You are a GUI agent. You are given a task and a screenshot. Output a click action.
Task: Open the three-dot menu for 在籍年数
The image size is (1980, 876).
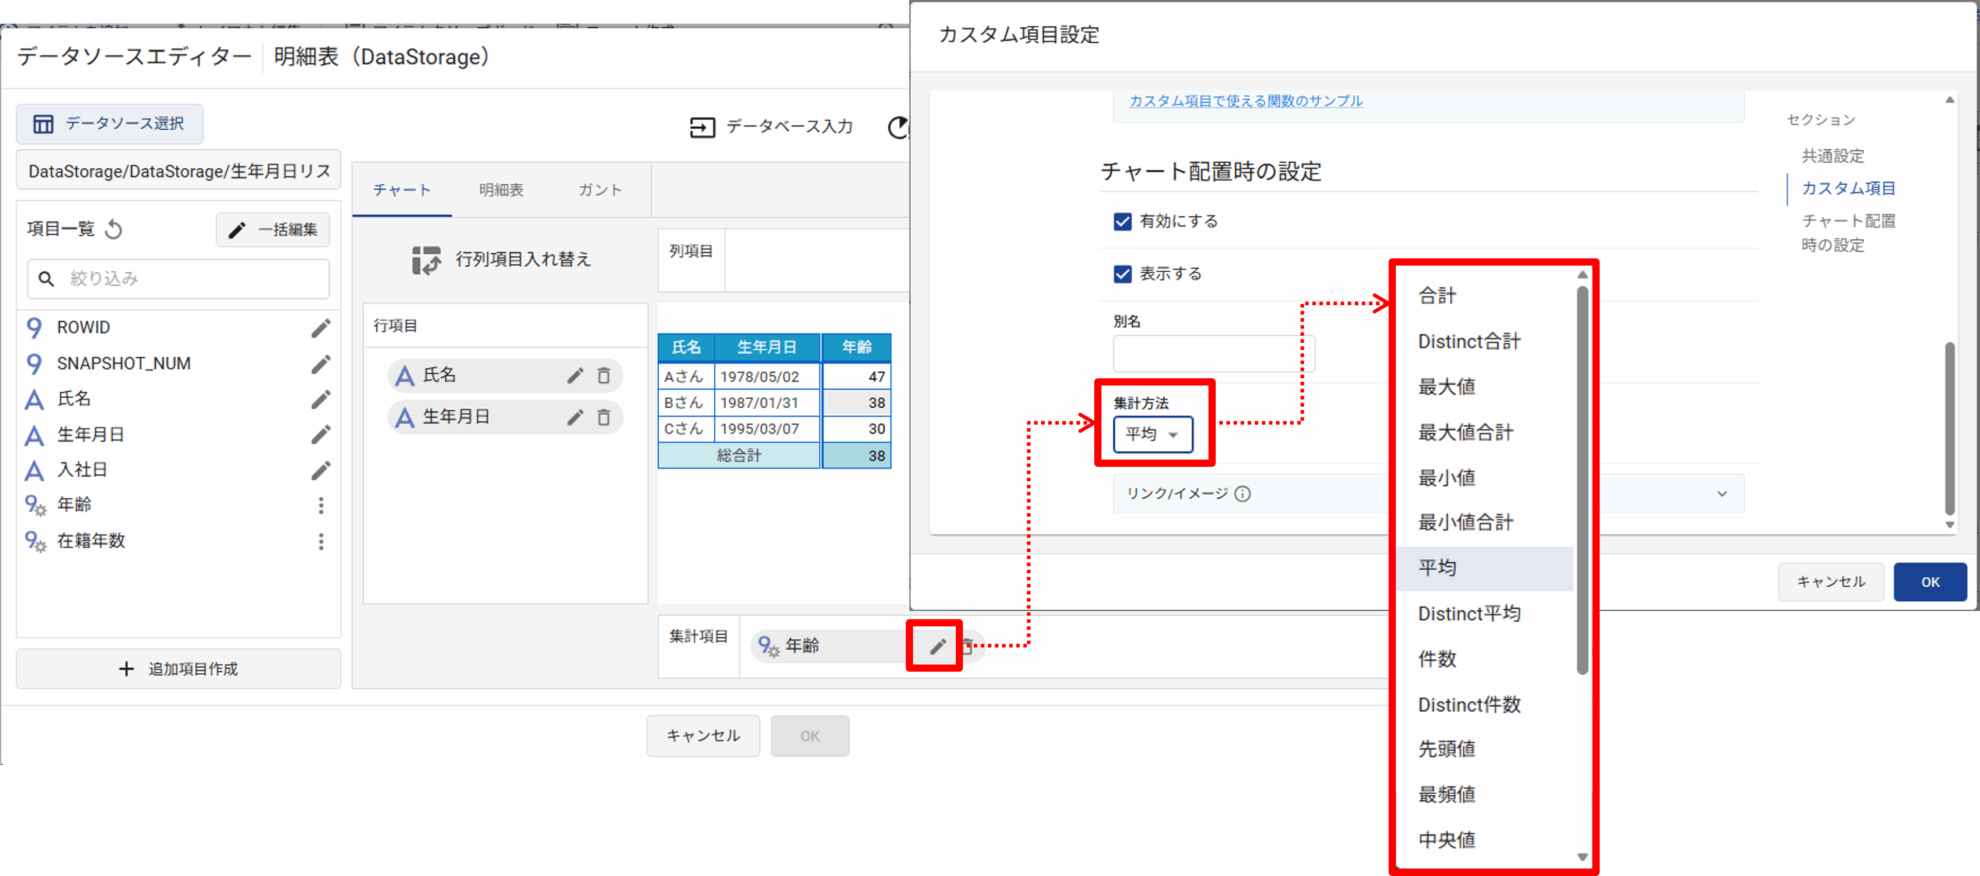click(x=321, y=541)
